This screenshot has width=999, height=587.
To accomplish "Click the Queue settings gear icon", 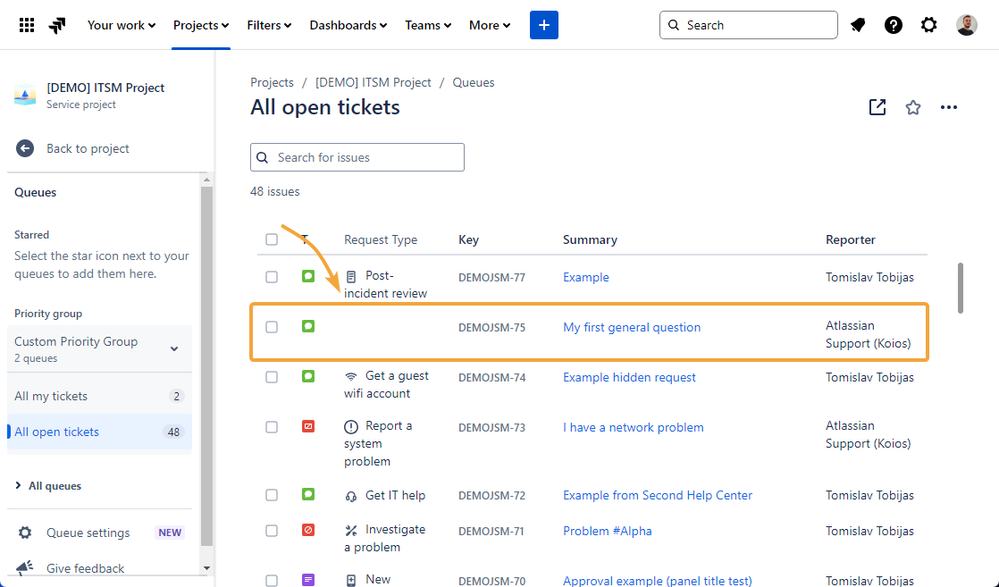I will click(x=25, y=532).
